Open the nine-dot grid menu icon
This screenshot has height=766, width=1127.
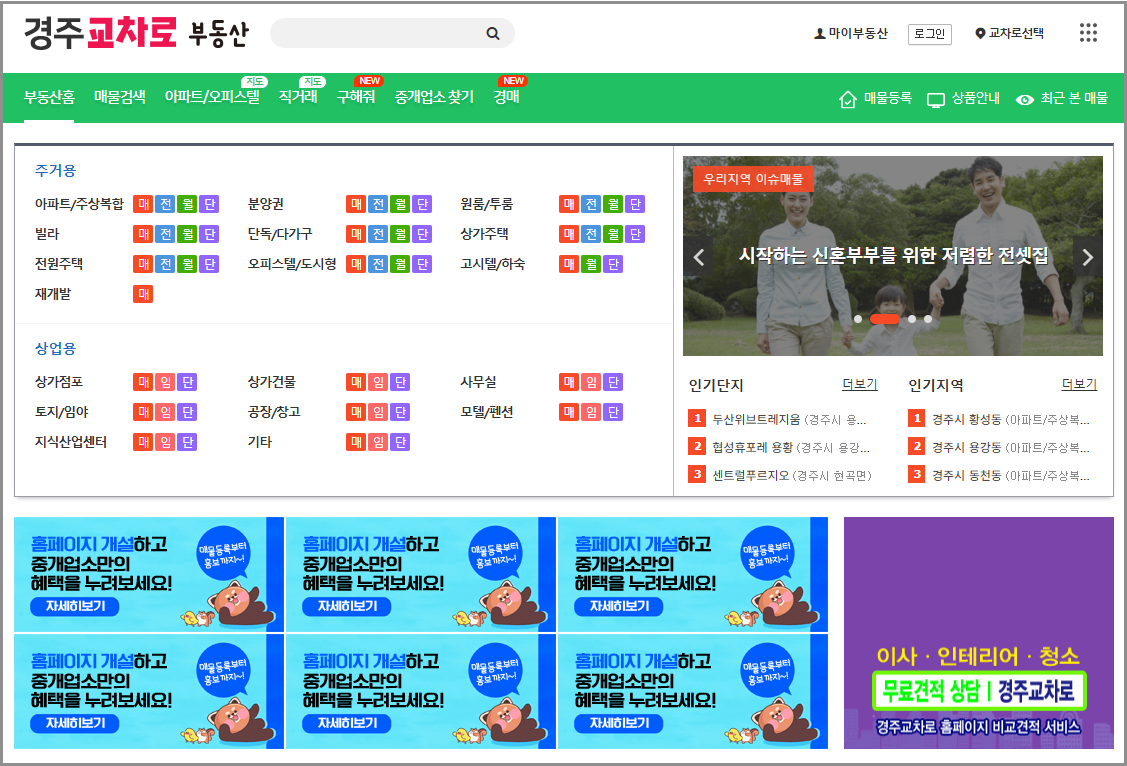click(x=1089, y=33)
